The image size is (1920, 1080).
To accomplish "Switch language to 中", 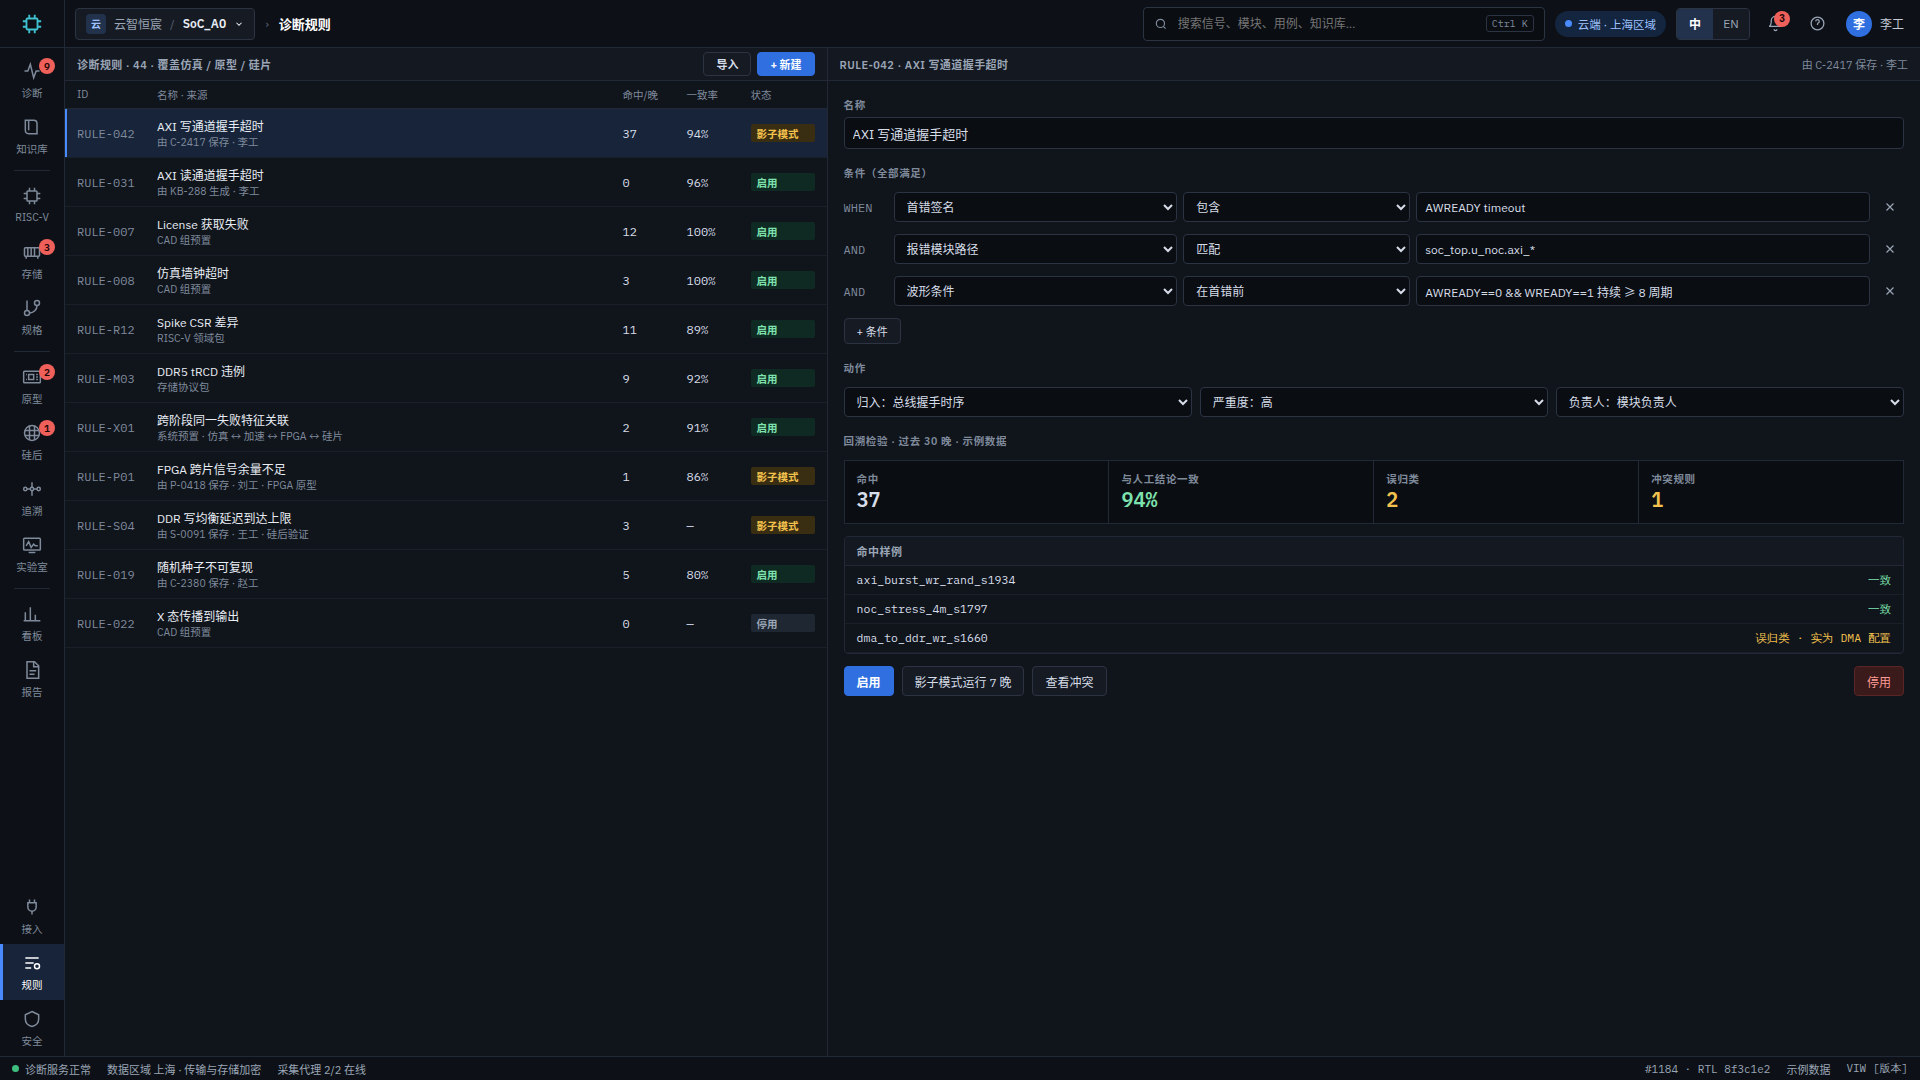I will pos(1695,24).
